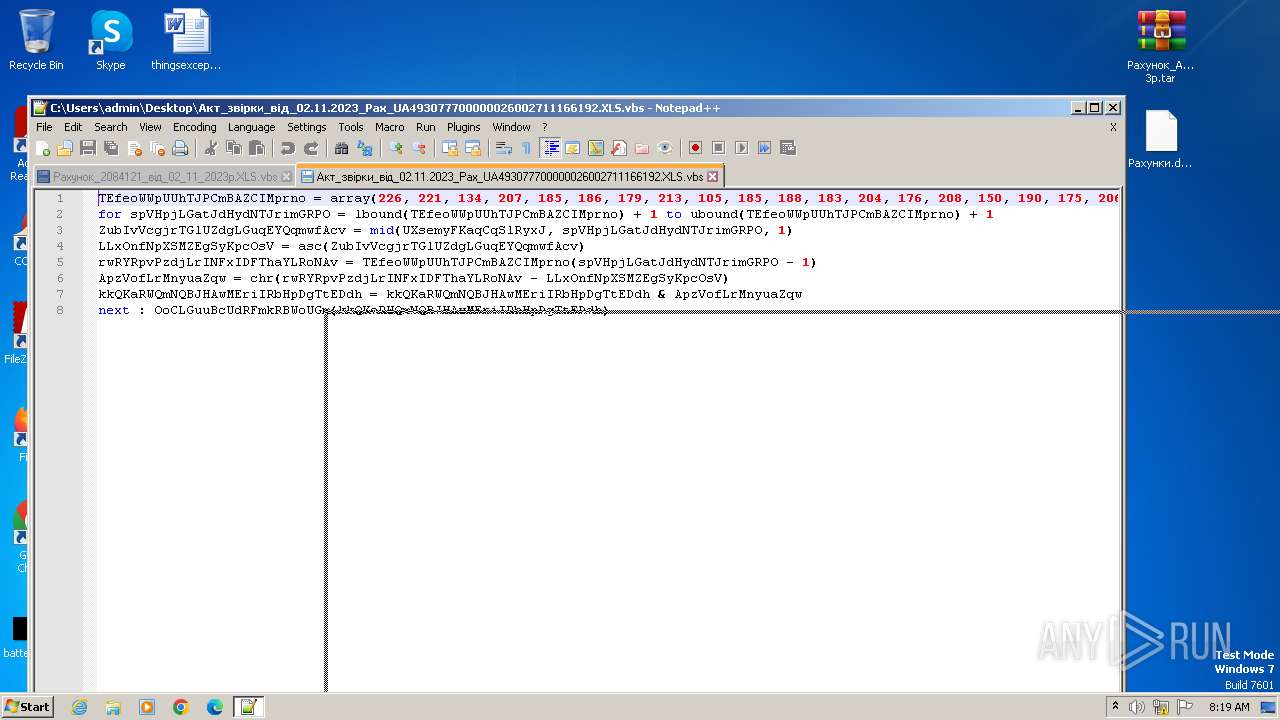Screen dimensions: 1280x720
Task: Open Recycle Bin desktop icon
Action: tap(36, 40)
